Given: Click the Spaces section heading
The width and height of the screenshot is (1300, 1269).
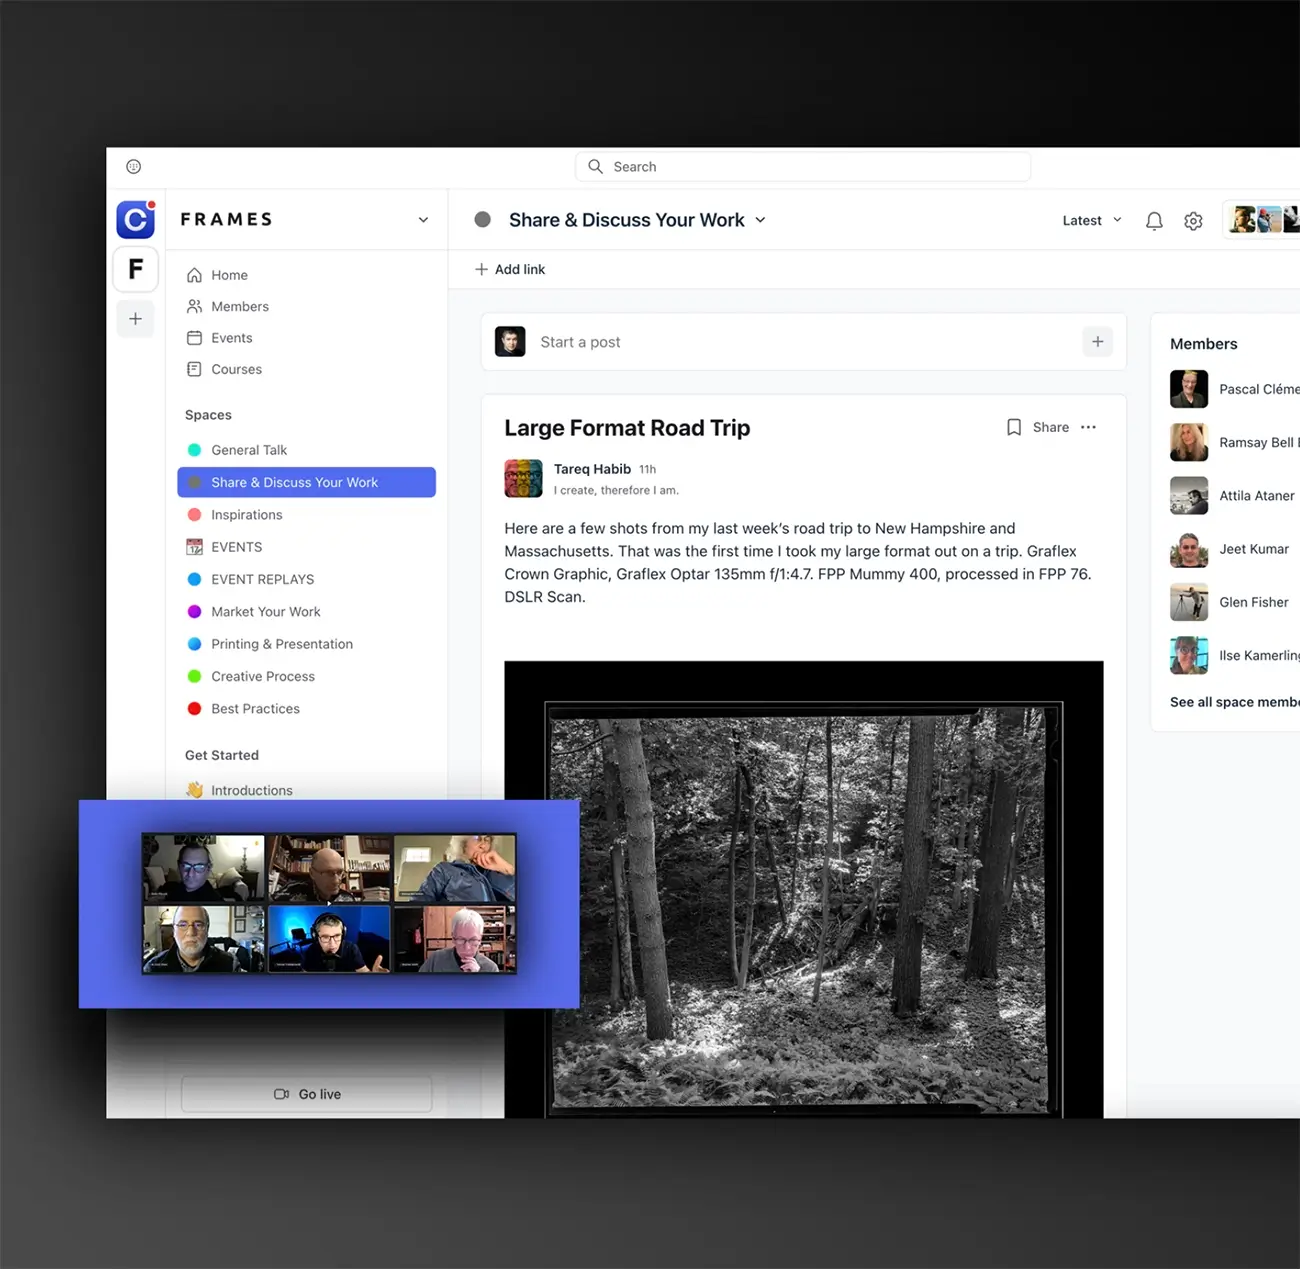Looking at the screenshot, I should (208, 415).
